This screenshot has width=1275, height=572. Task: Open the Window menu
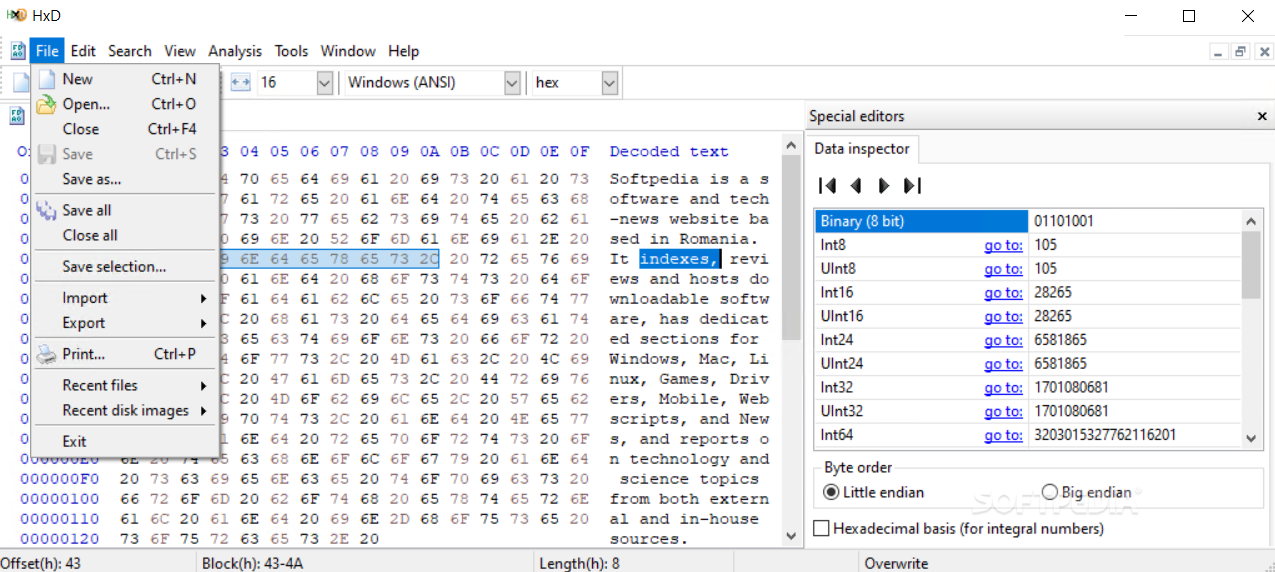(x=348, y=51)
